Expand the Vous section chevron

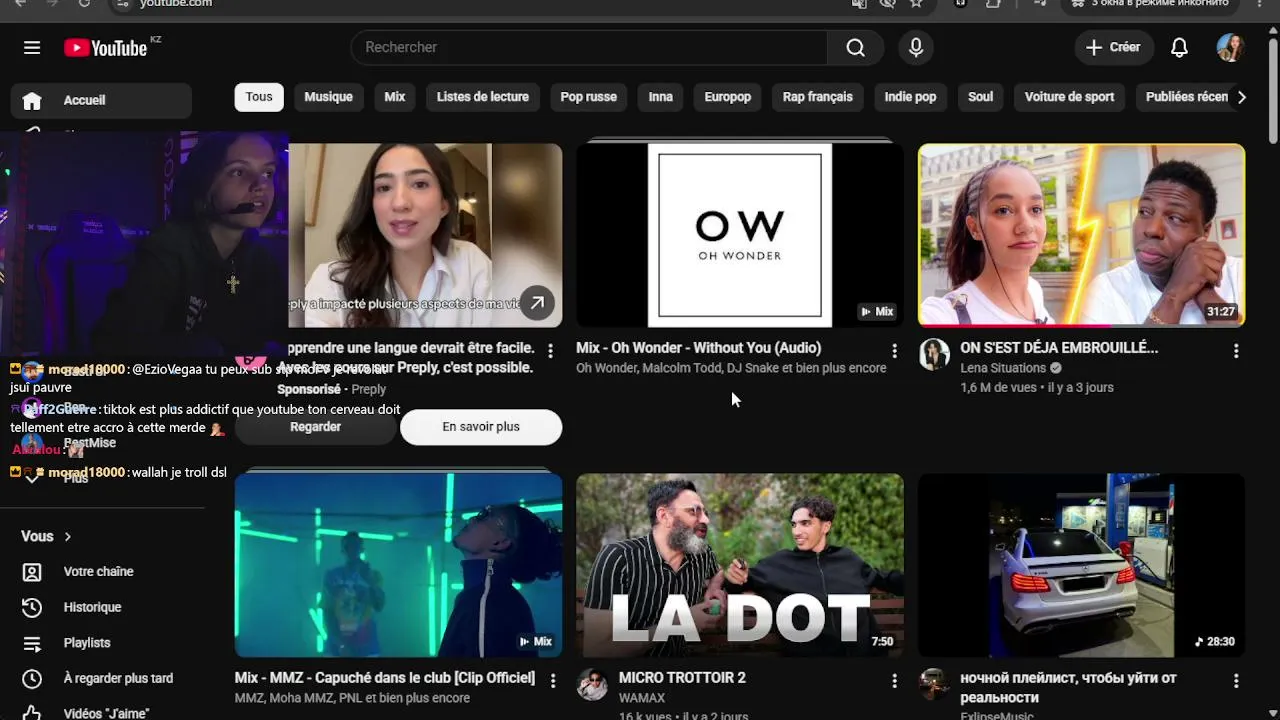click(x=68, y=537)
